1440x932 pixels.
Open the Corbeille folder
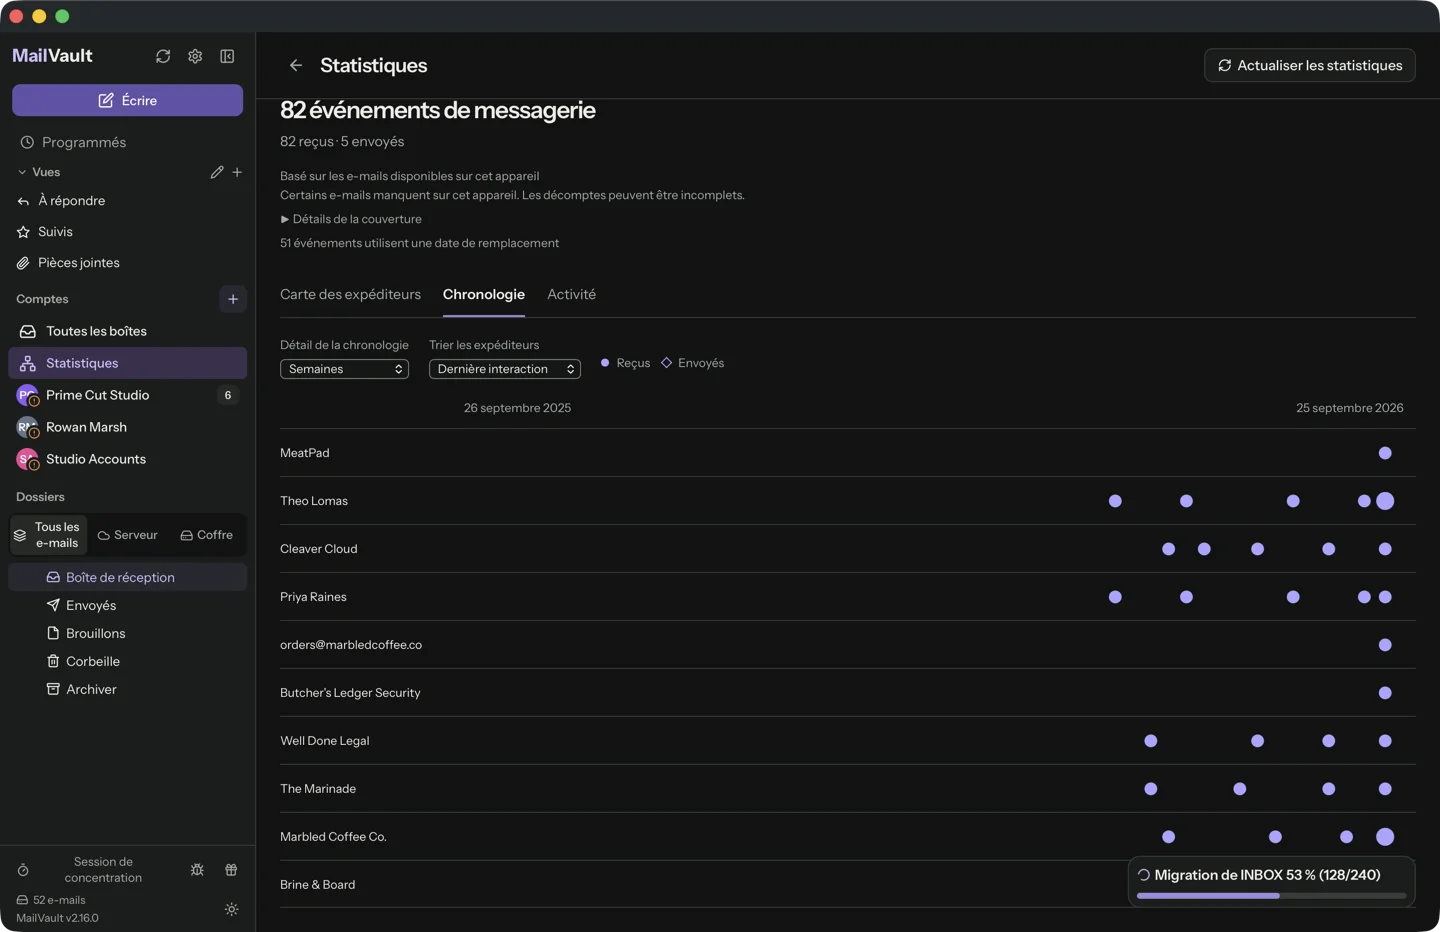pyautogui.click(x=127, y=661)
